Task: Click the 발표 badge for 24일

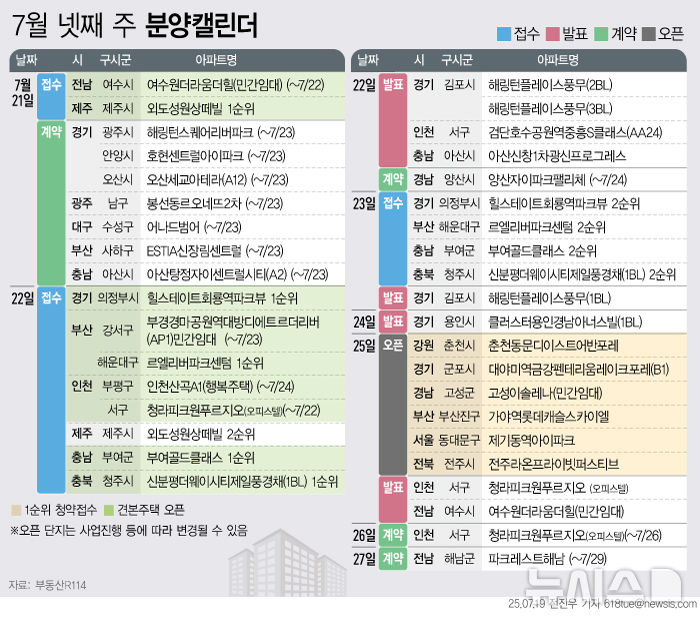Action: coord(392,322)
